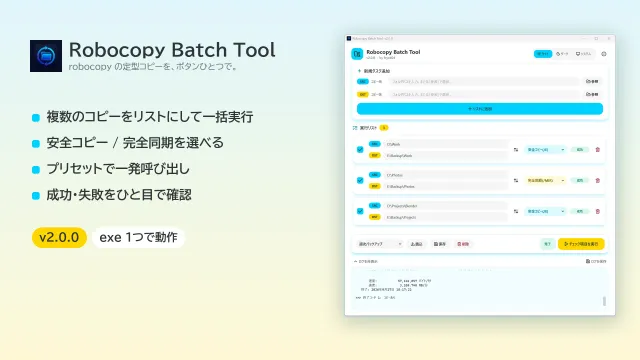Viewport: 640px width, 360px height.
Task: Click the C:\Work source path field
Action: coord(446,144)
